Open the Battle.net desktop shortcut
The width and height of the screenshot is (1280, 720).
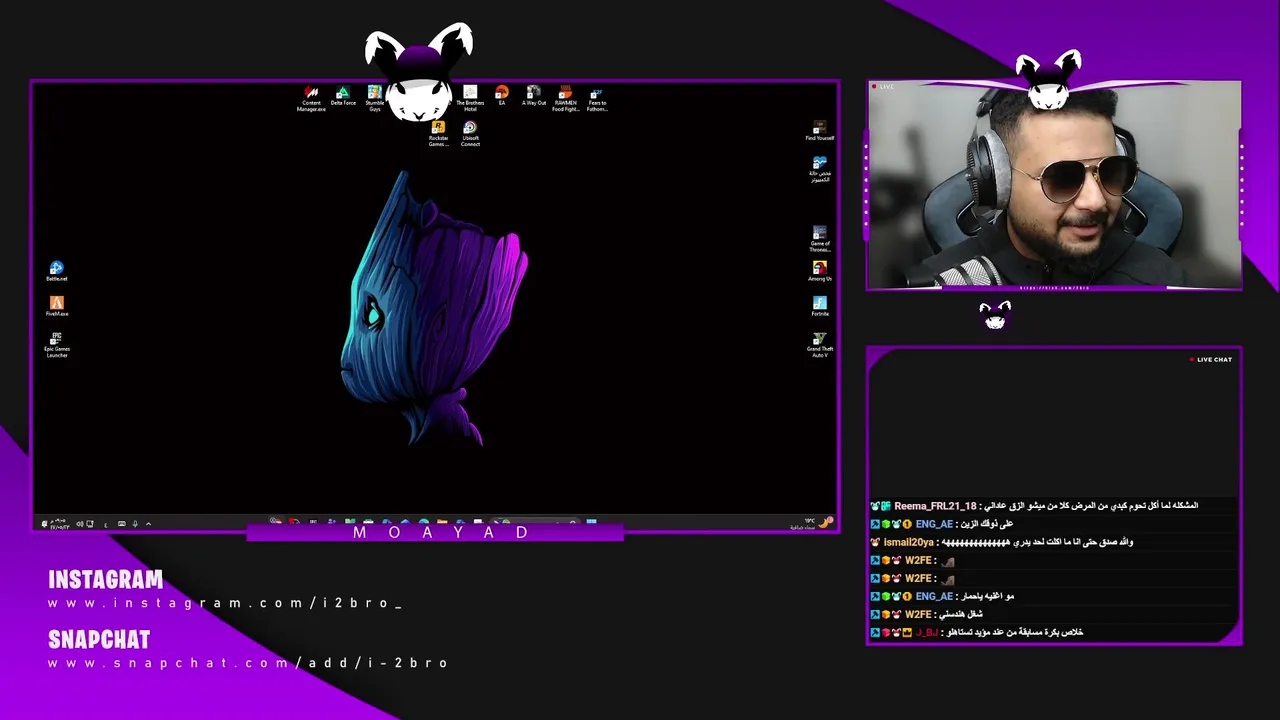tap(57, 272)
